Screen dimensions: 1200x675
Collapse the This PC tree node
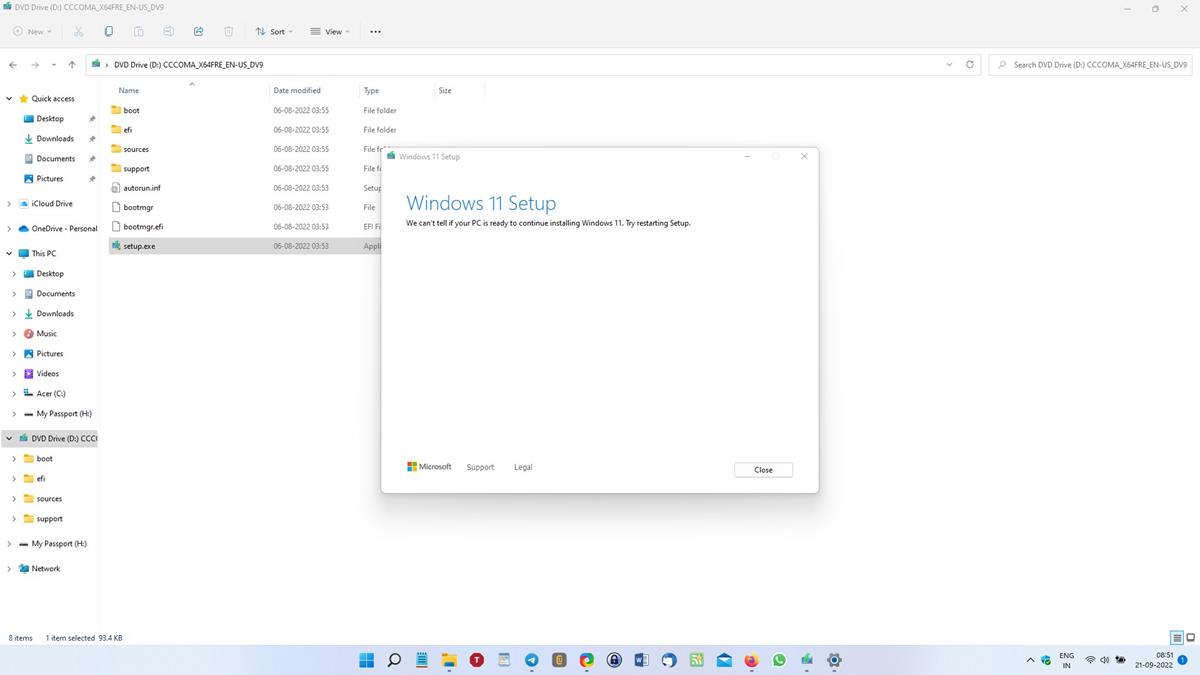pyautogui.click(x=9, y=254)
